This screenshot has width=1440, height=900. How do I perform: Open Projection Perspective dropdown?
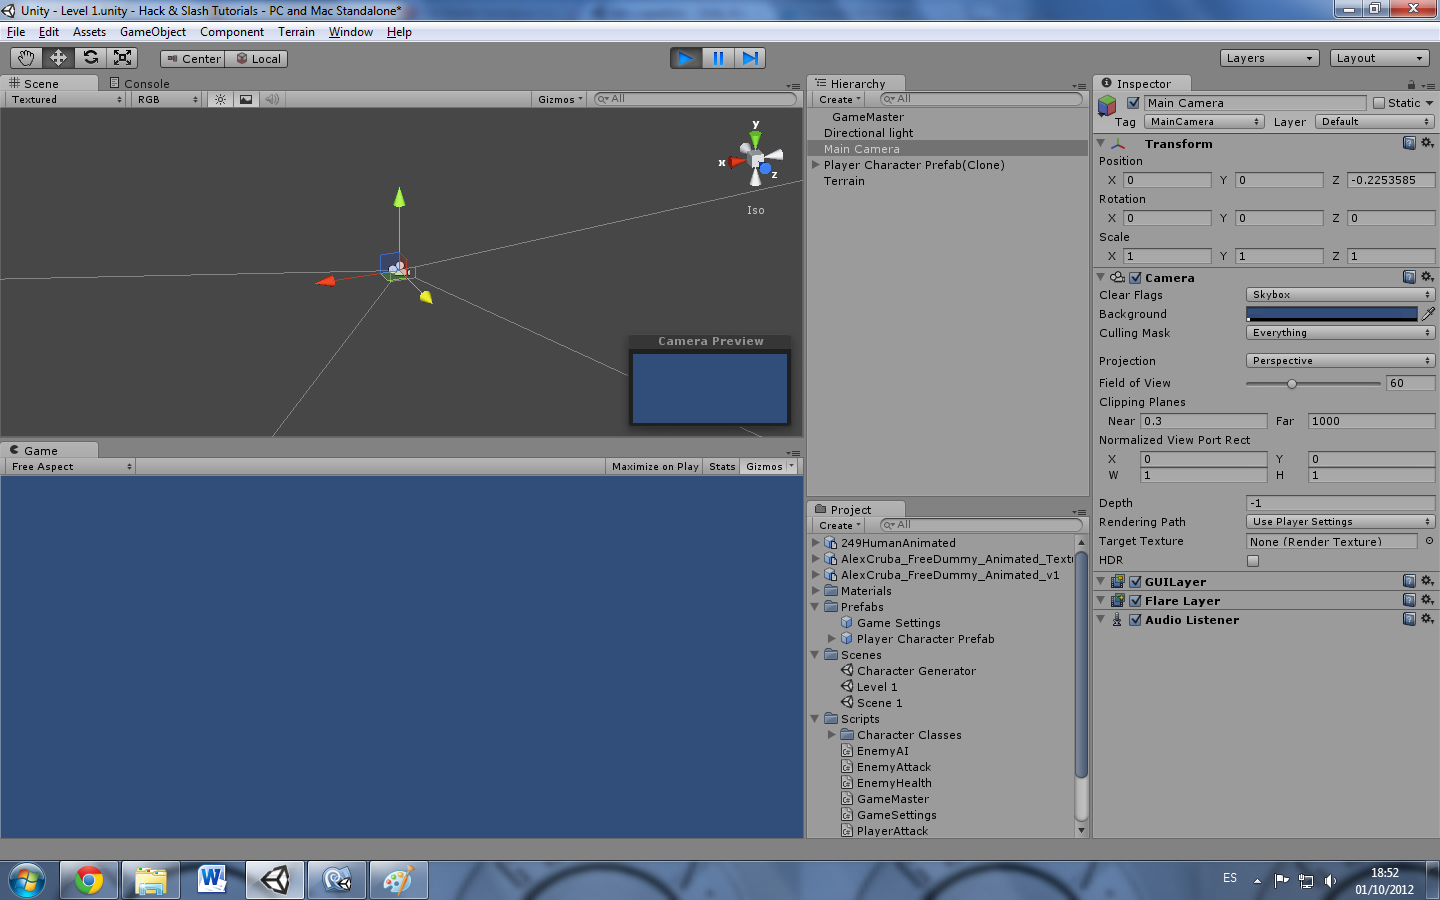(1341, 361)
